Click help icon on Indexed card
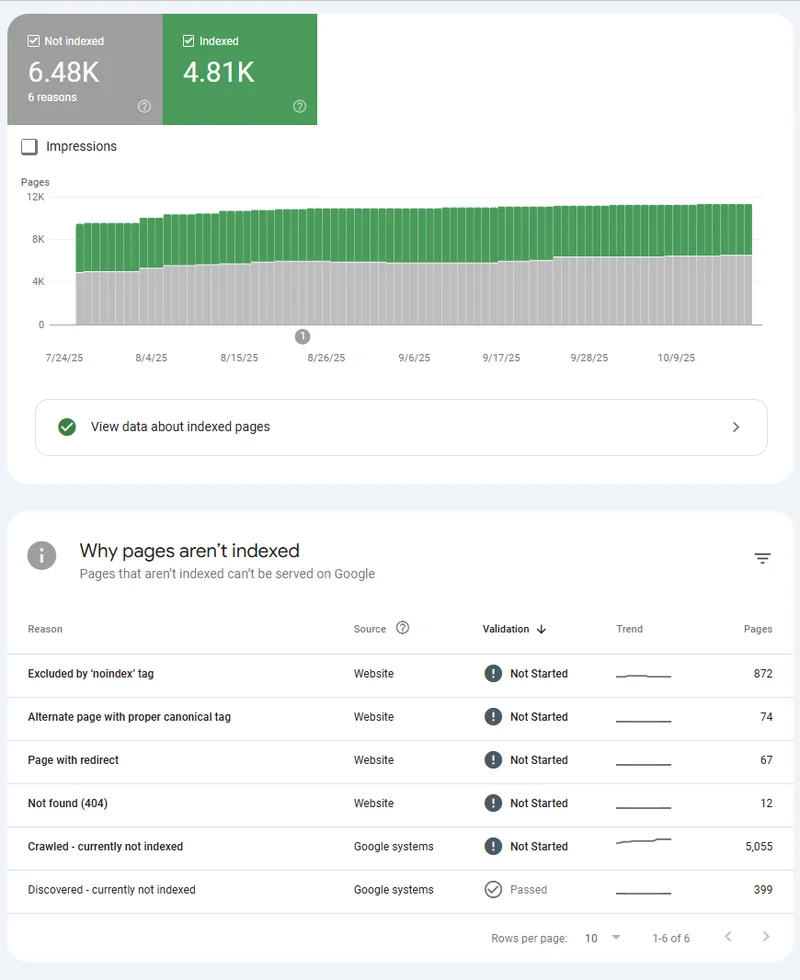Viewport: 800px width, 980px height. tap(300, 106)
